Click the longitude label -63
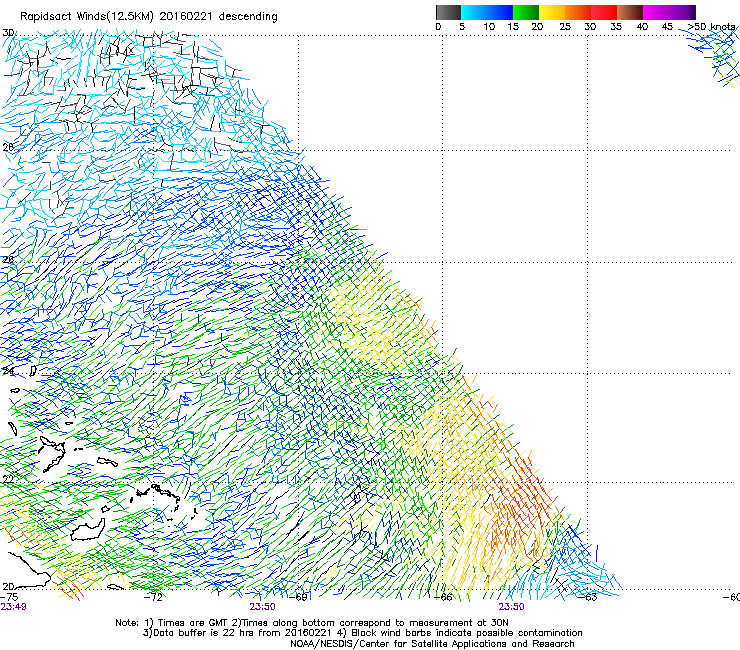 coord(588,597)
